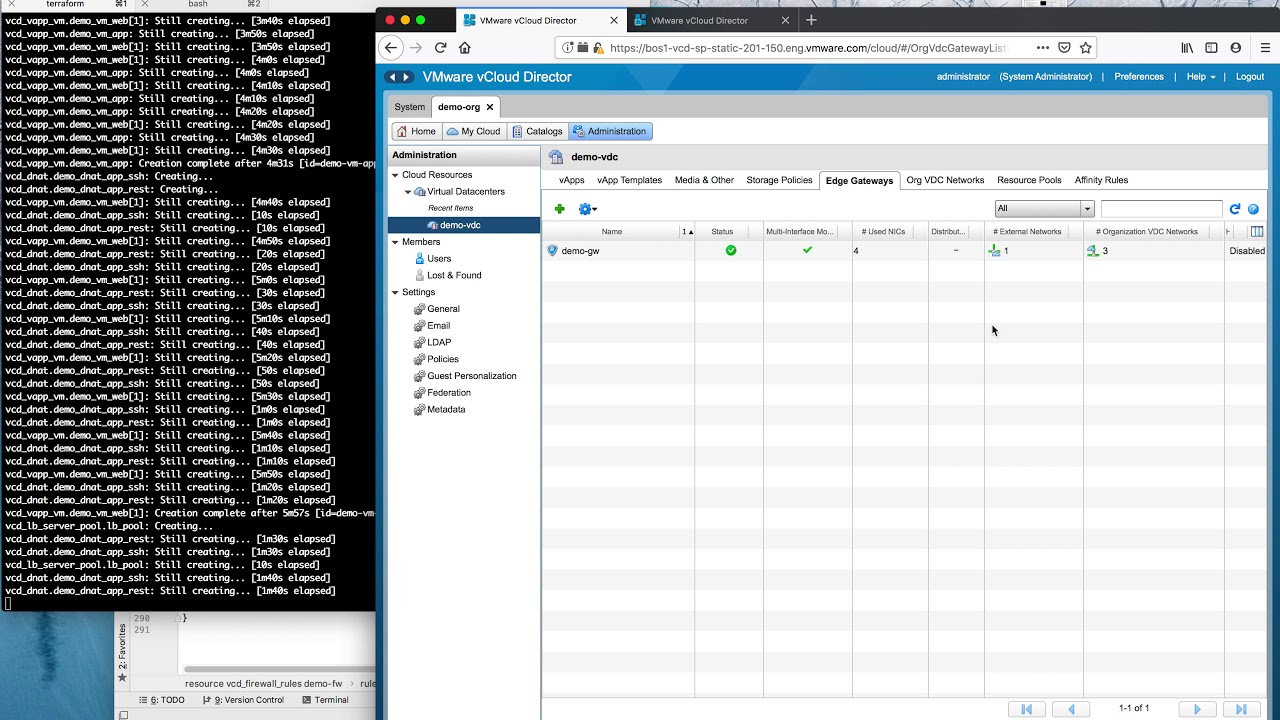Switch to the System tab
Viewport: 1280px width, 720px height.
(x=409, y=107)
